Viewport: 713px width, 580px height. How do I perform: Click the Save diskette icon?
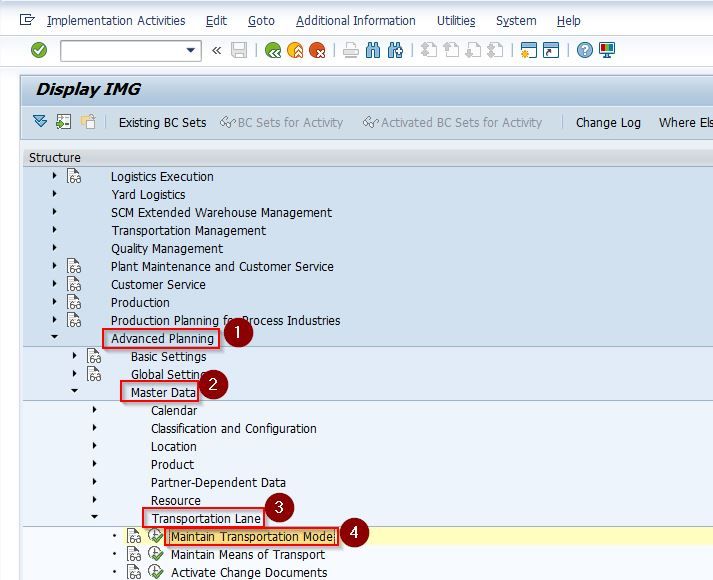click(239, 50)
